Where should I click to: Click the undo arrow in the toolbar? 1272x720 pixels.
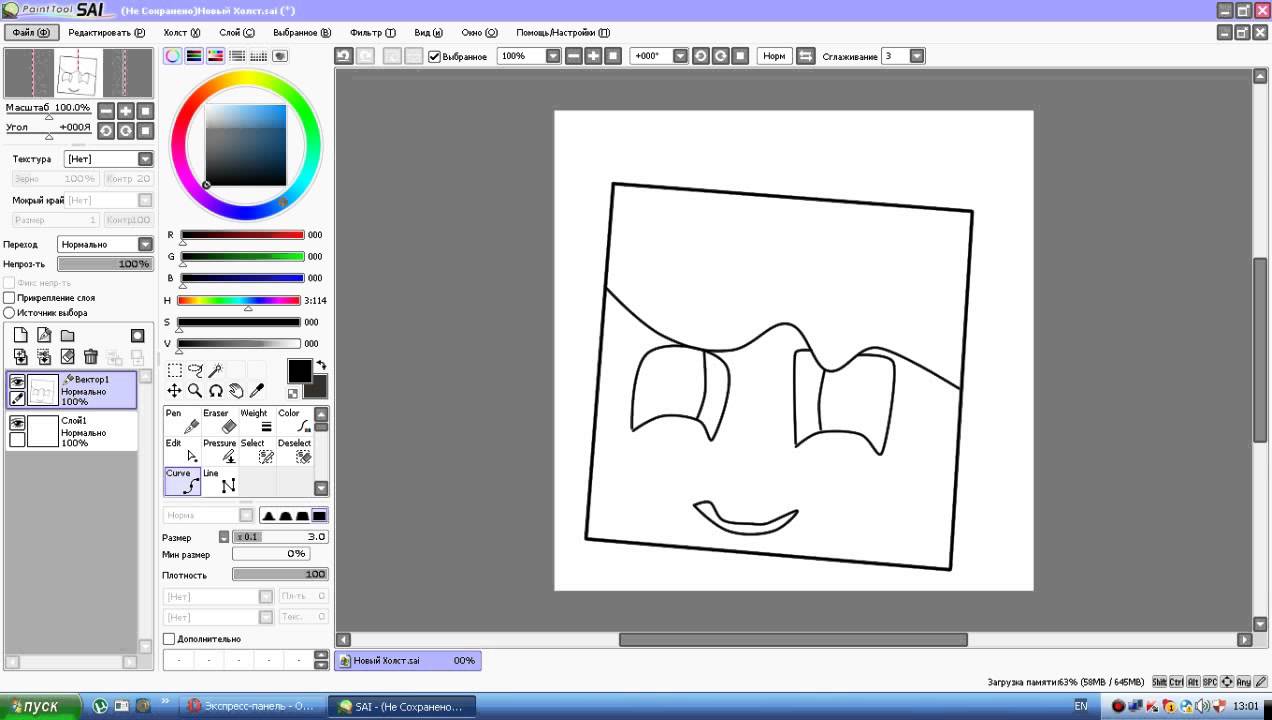[x=343, y=56]
